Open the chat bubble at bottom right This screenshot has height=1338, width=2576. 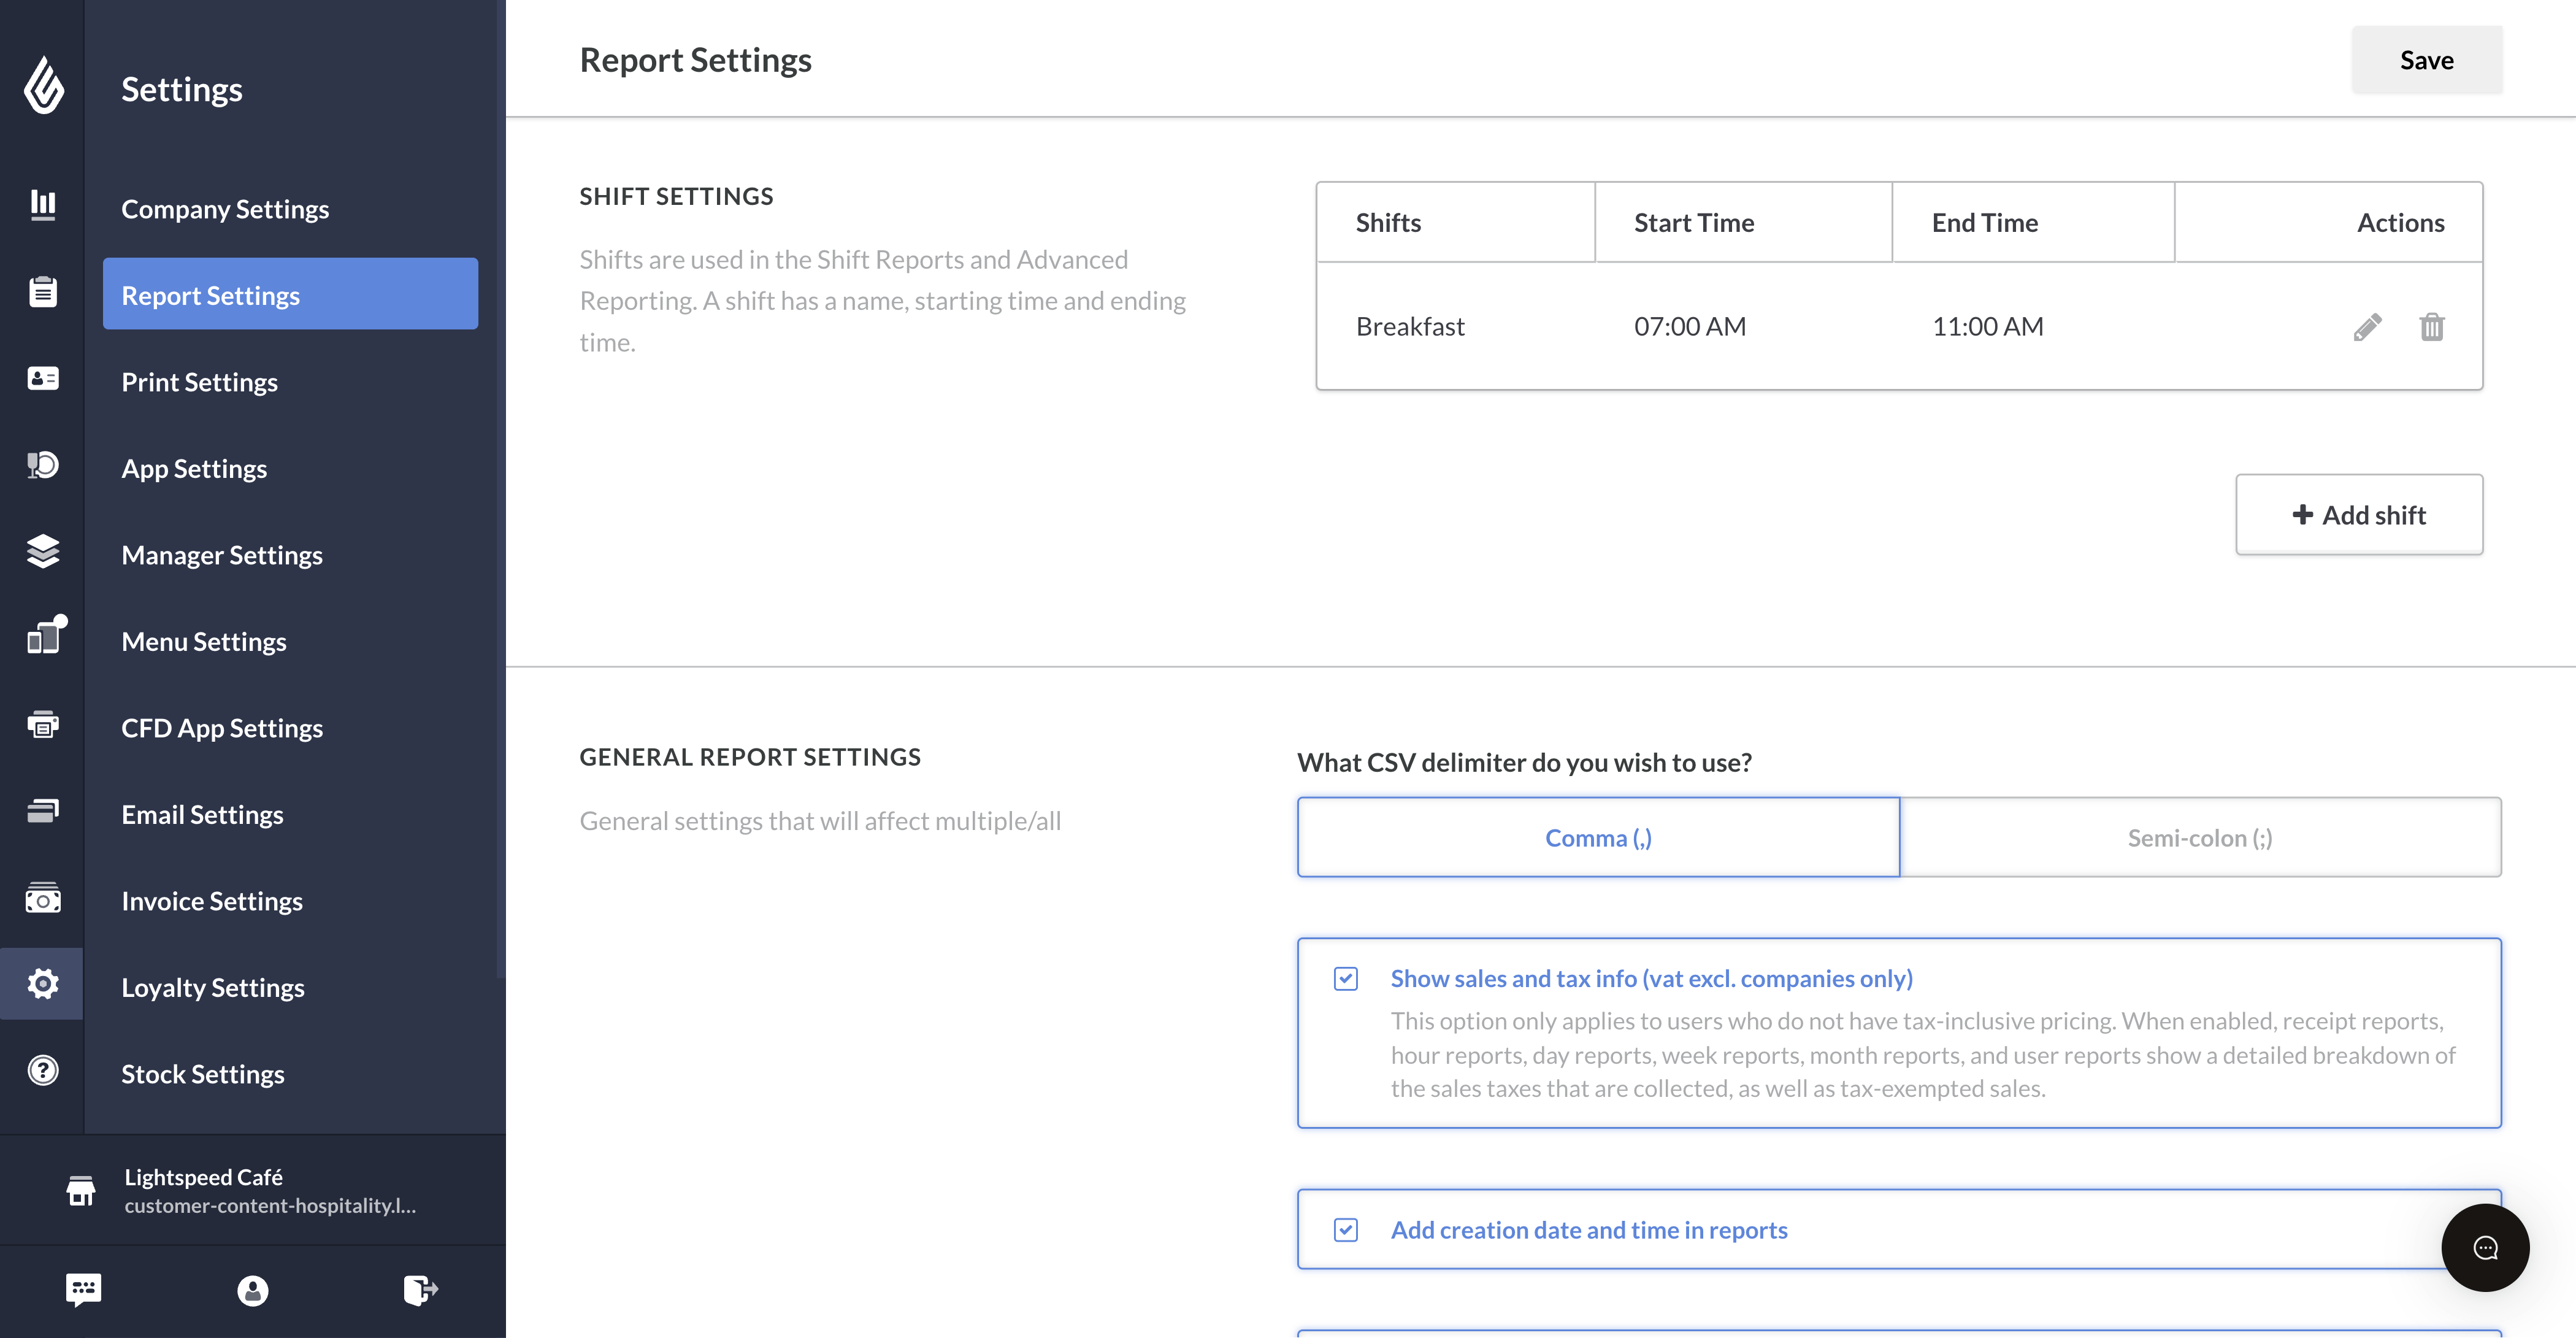pos(2484,1247)
